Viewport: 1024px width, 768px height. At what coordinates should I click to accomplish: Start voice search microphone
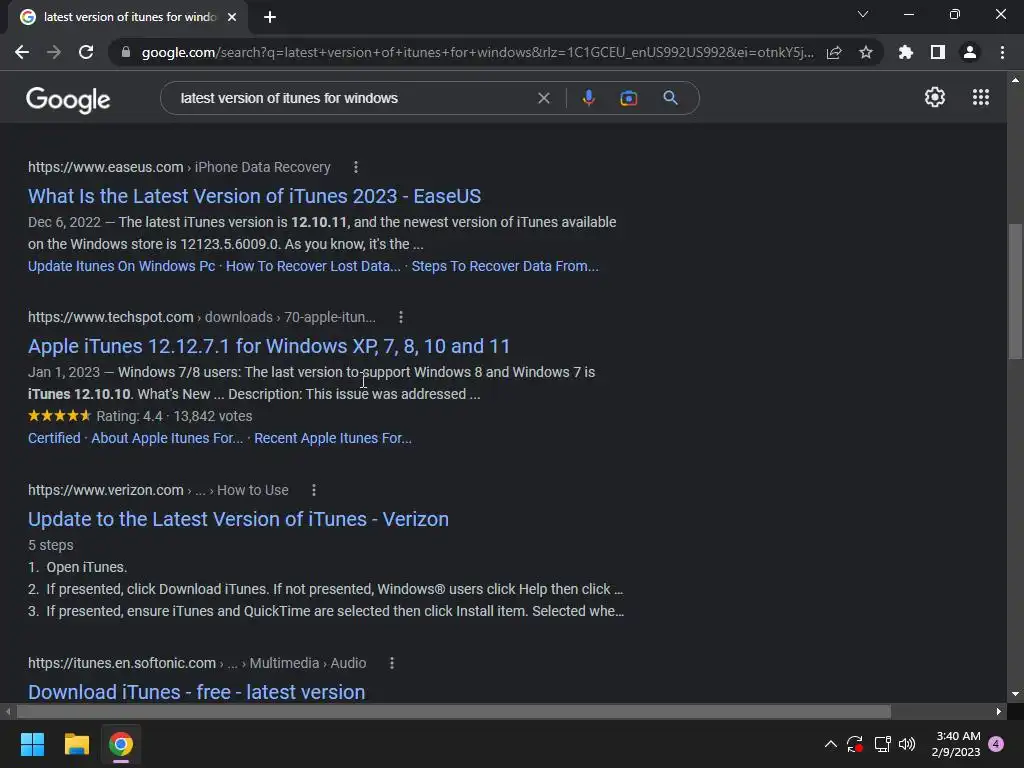tap(588, 98)
